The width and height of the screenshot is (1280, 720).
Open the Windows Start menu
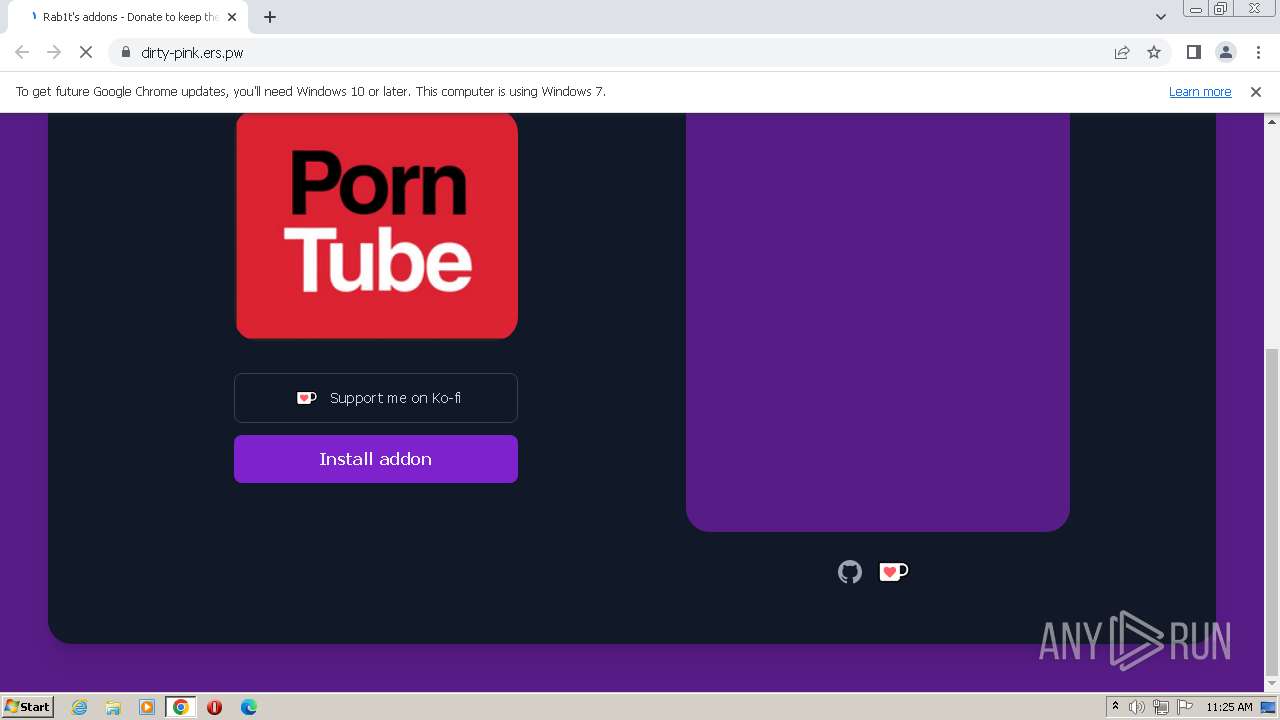click(x=28, y=707)
